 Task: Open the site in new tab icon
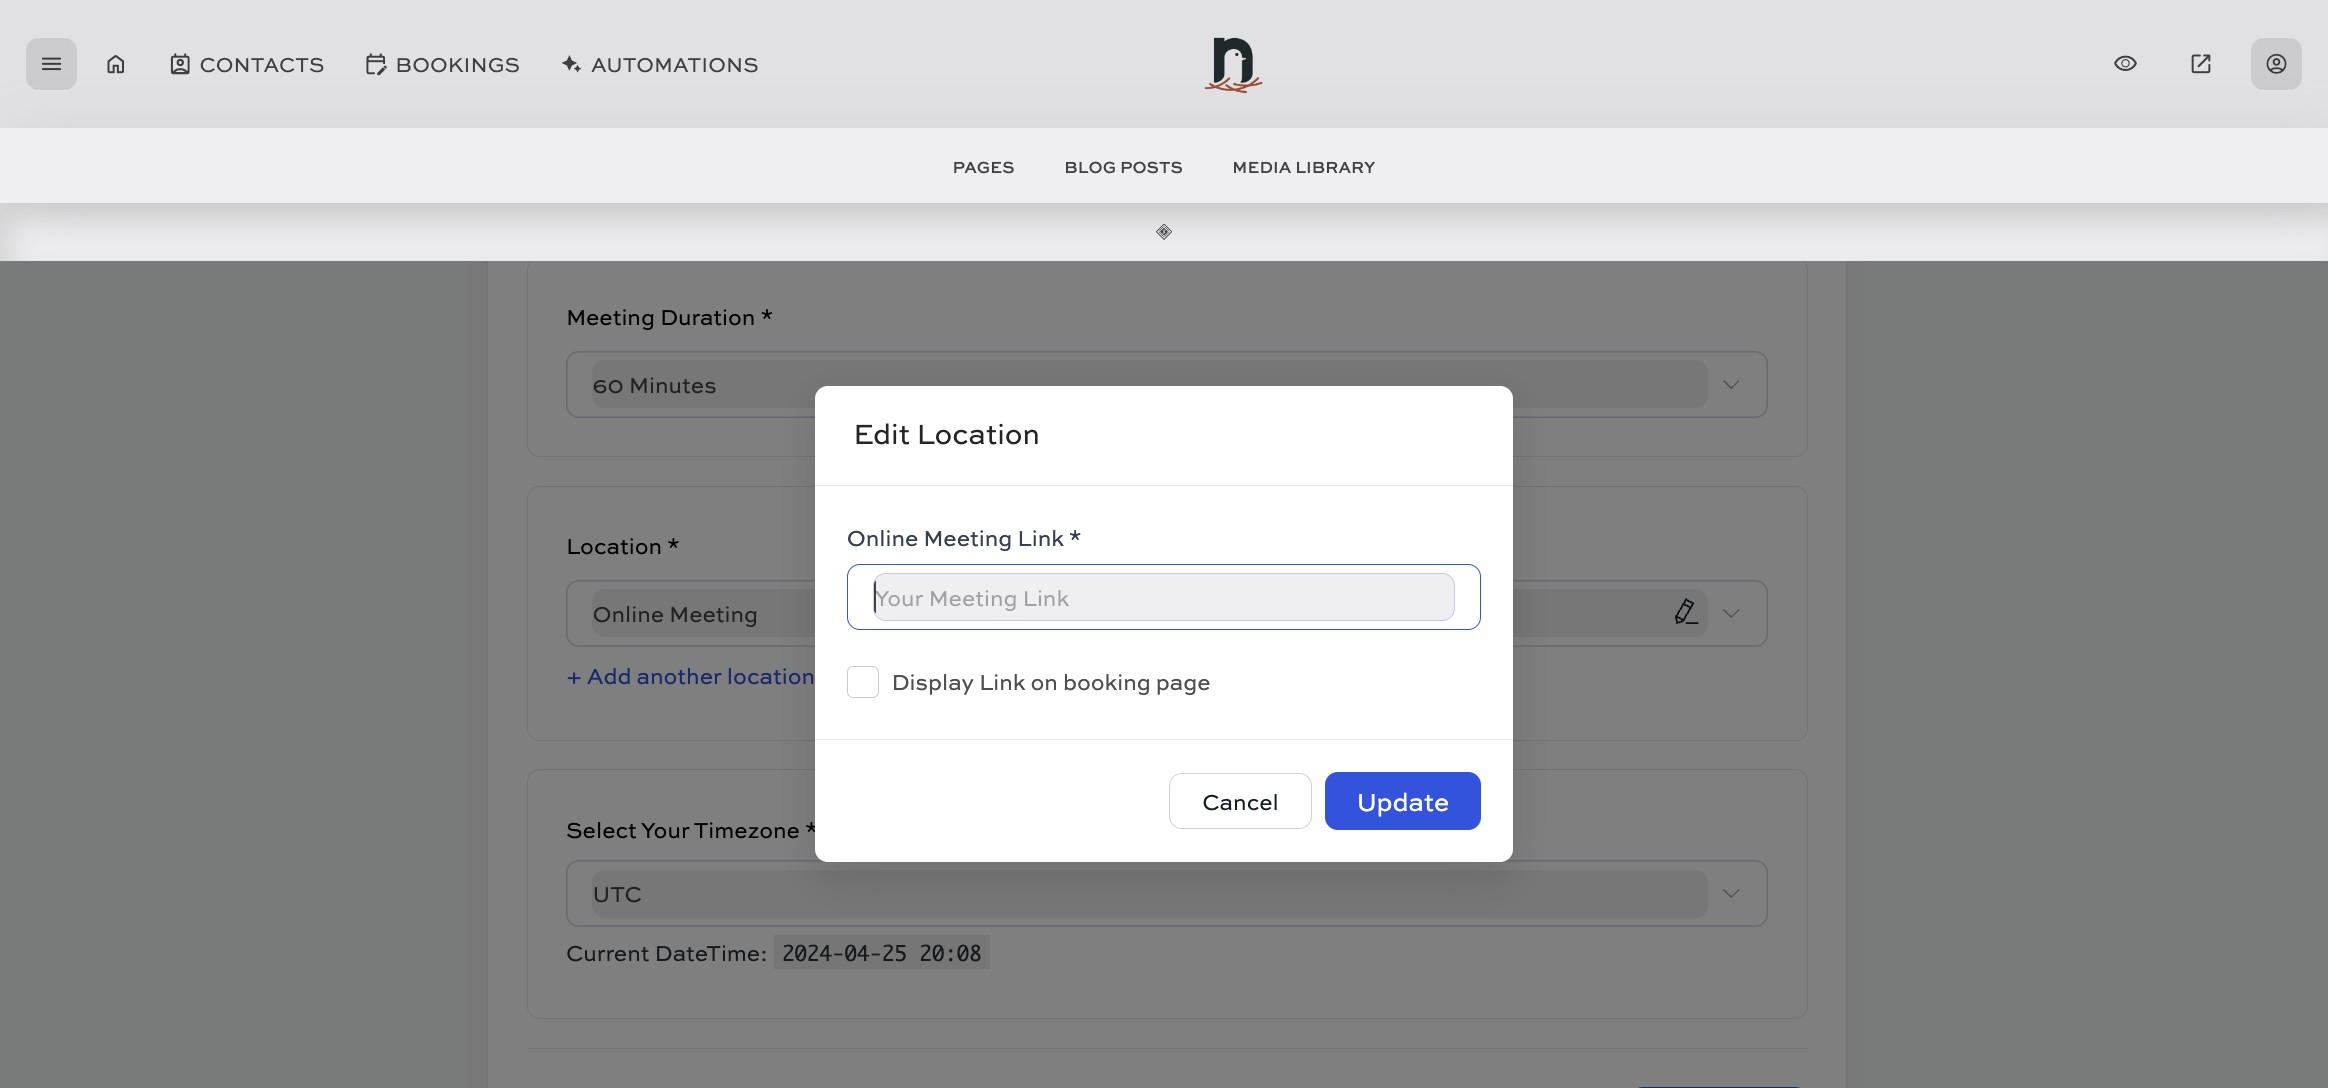pyautogui.click(x=2200, y=63)
